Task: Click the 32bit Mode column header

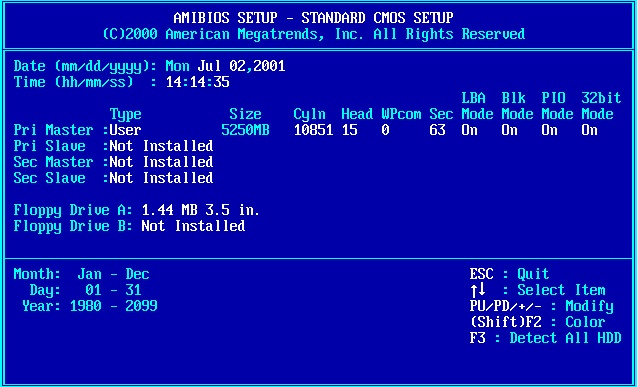Action: pos(601,106)
